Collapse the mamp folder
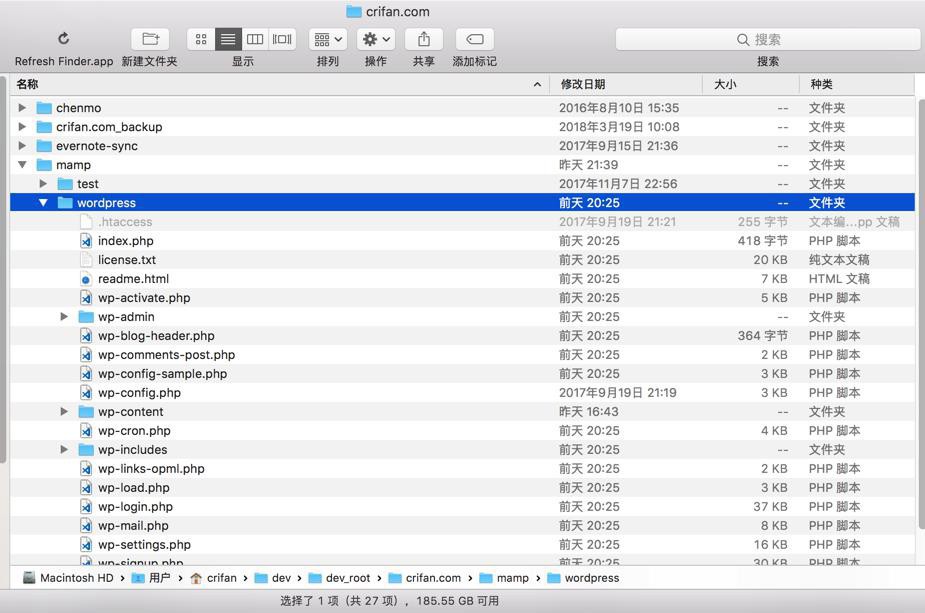 coord(22,165)
